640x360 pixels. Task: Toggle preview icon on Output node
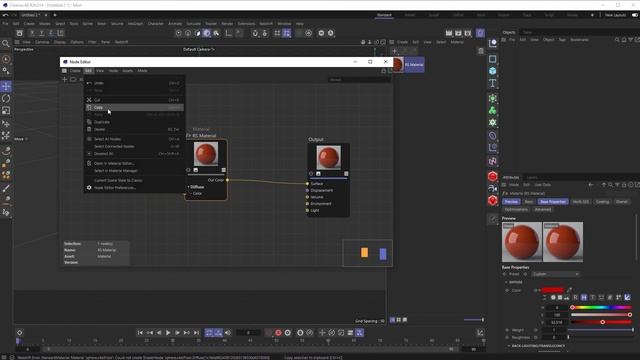coord(318,173)
